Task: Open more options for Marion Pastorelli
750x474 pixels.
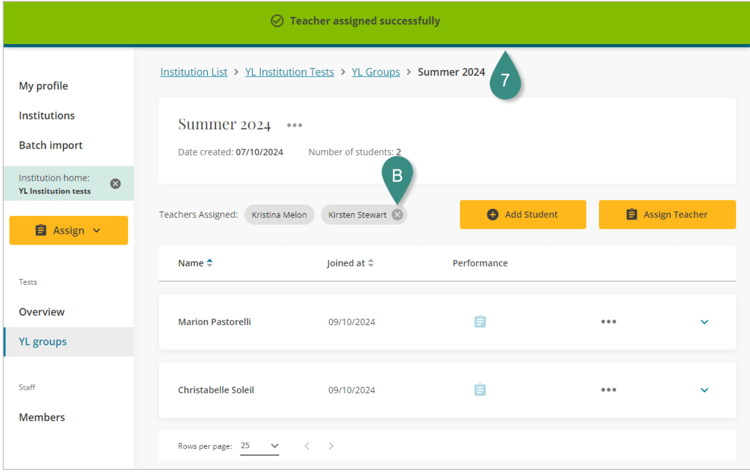Action: [x=608, y=322]
